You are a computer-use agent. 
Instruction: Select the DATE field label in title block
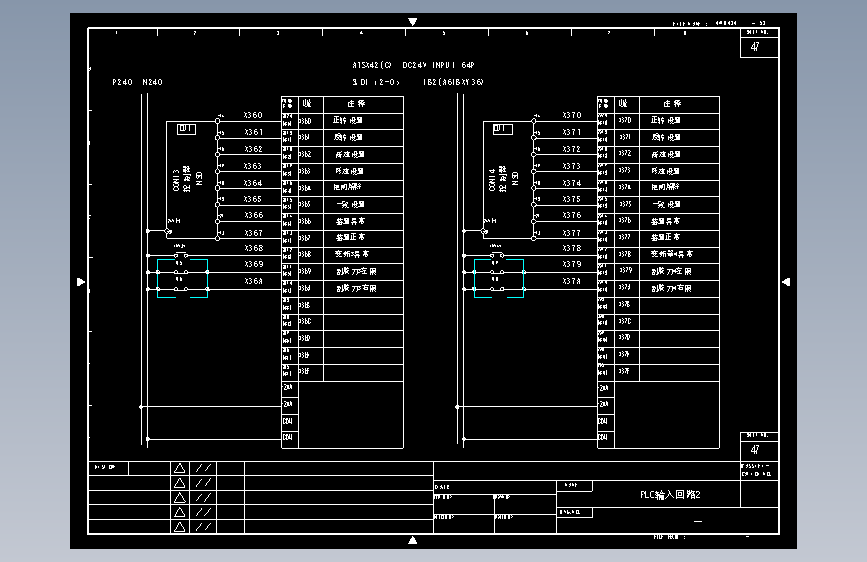pos(442,487)
